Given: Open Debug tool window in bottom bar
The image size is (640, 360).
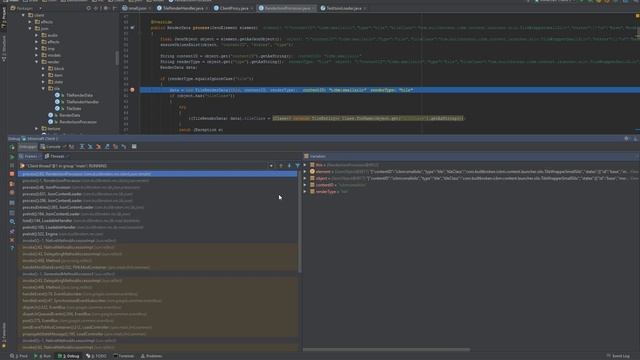Looking at the screenshot, I should 69,356.
